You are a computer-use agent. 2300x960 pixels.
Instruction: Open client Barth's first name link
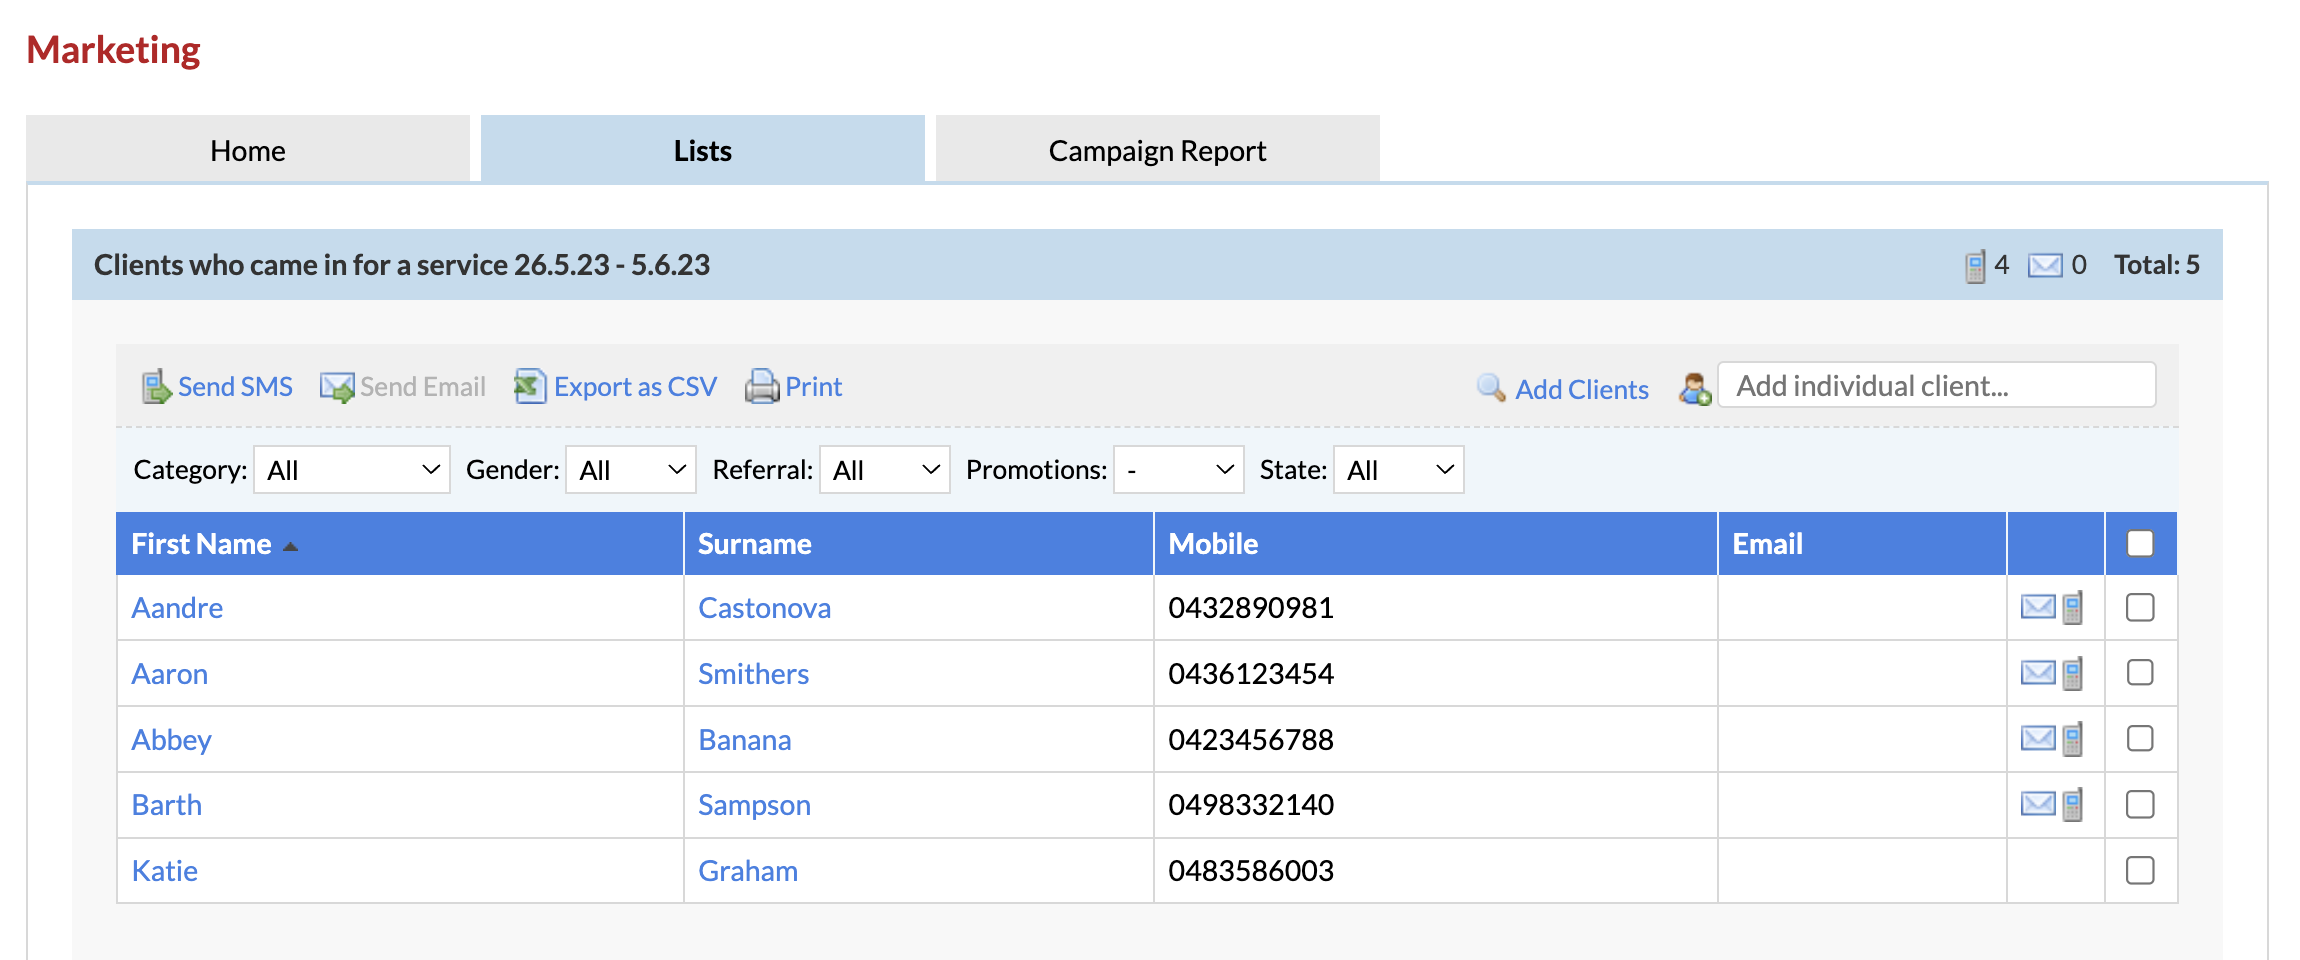(167, 805)
